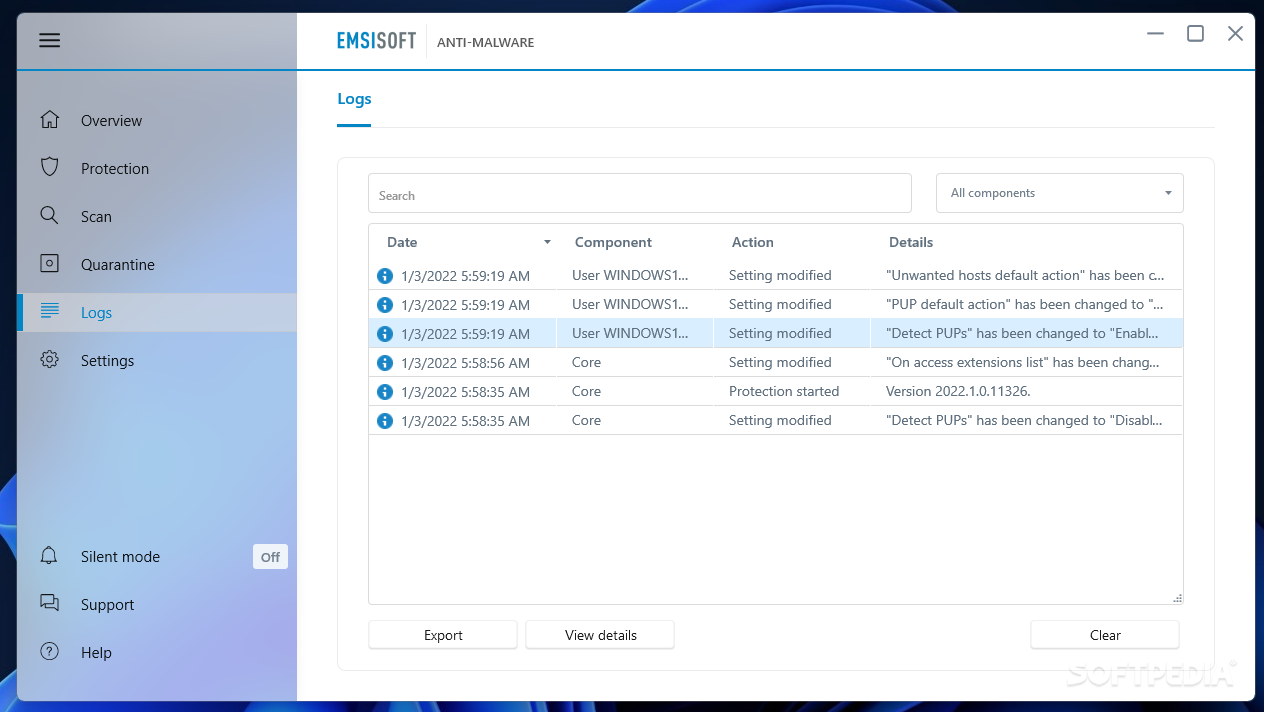Select "Version 2022.1.0.11326." details cell
The height and width of the screenshot is (712, 1264).
click(x=958, y=391)
